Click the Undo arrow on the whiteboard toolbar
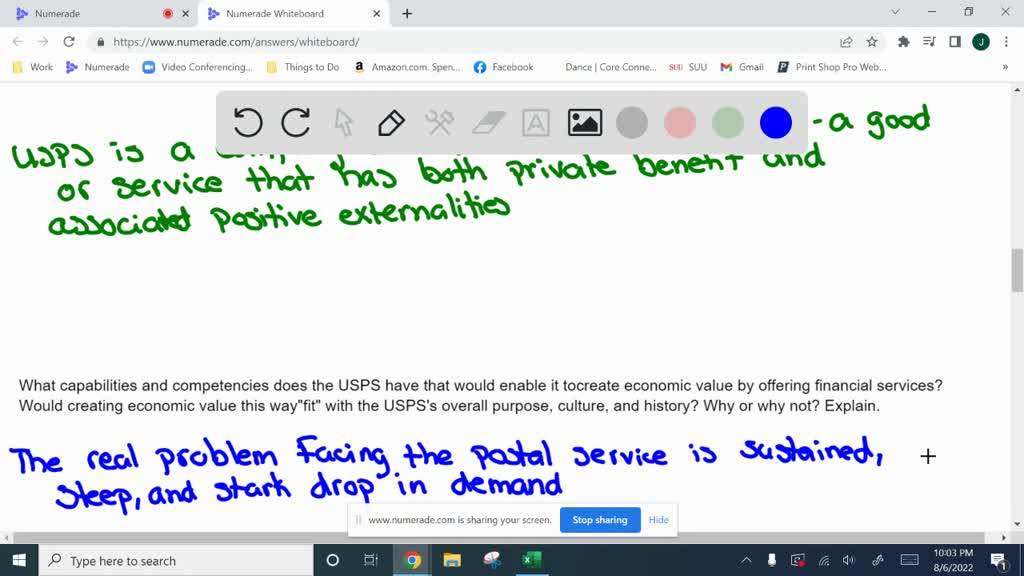 click(x=248, y=122)
